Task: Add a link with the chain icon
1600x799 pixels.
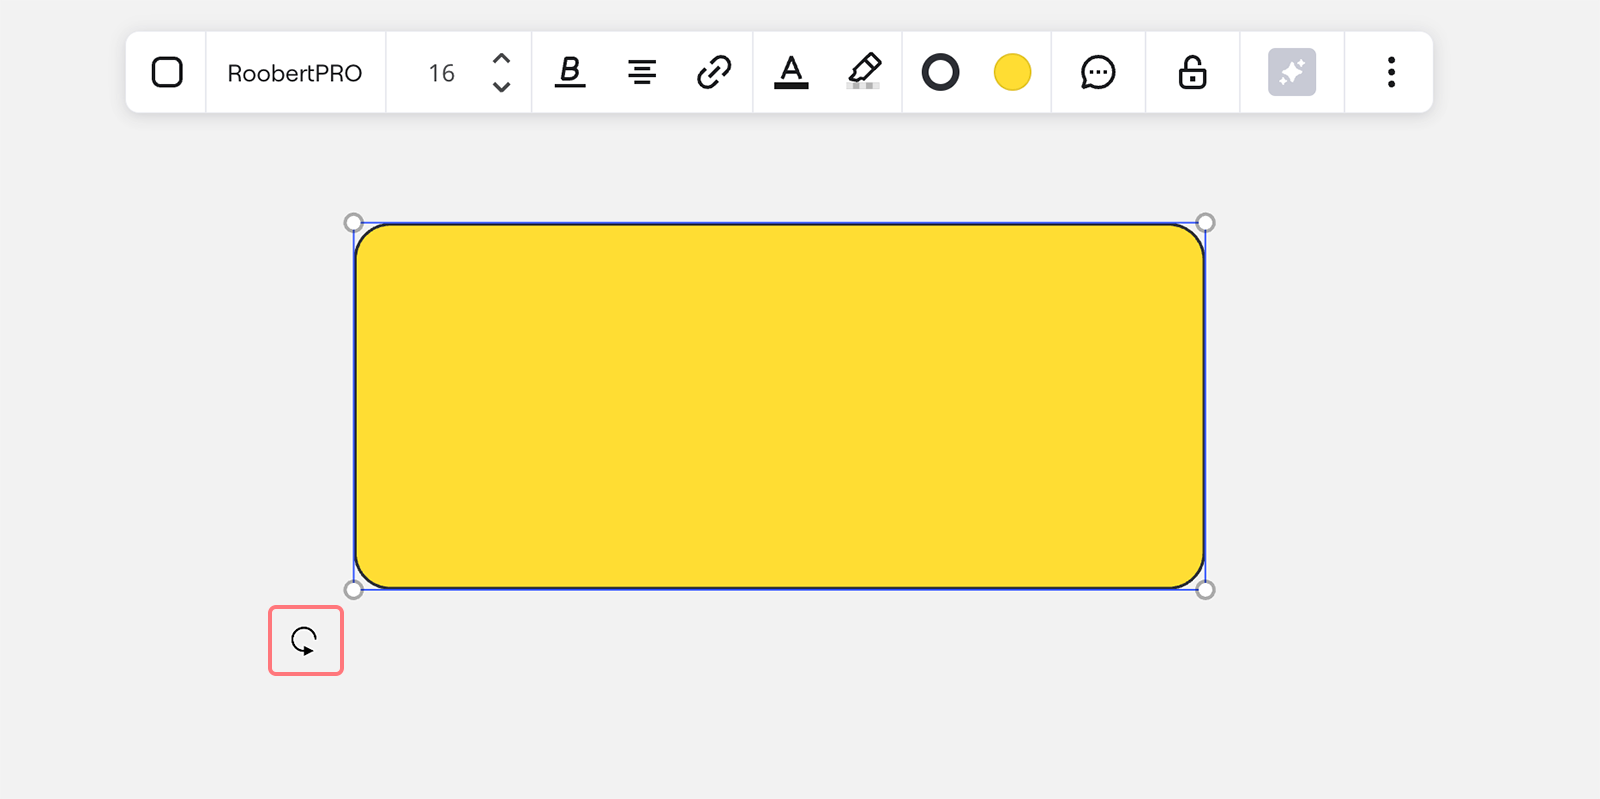Action: pos(714,72)
